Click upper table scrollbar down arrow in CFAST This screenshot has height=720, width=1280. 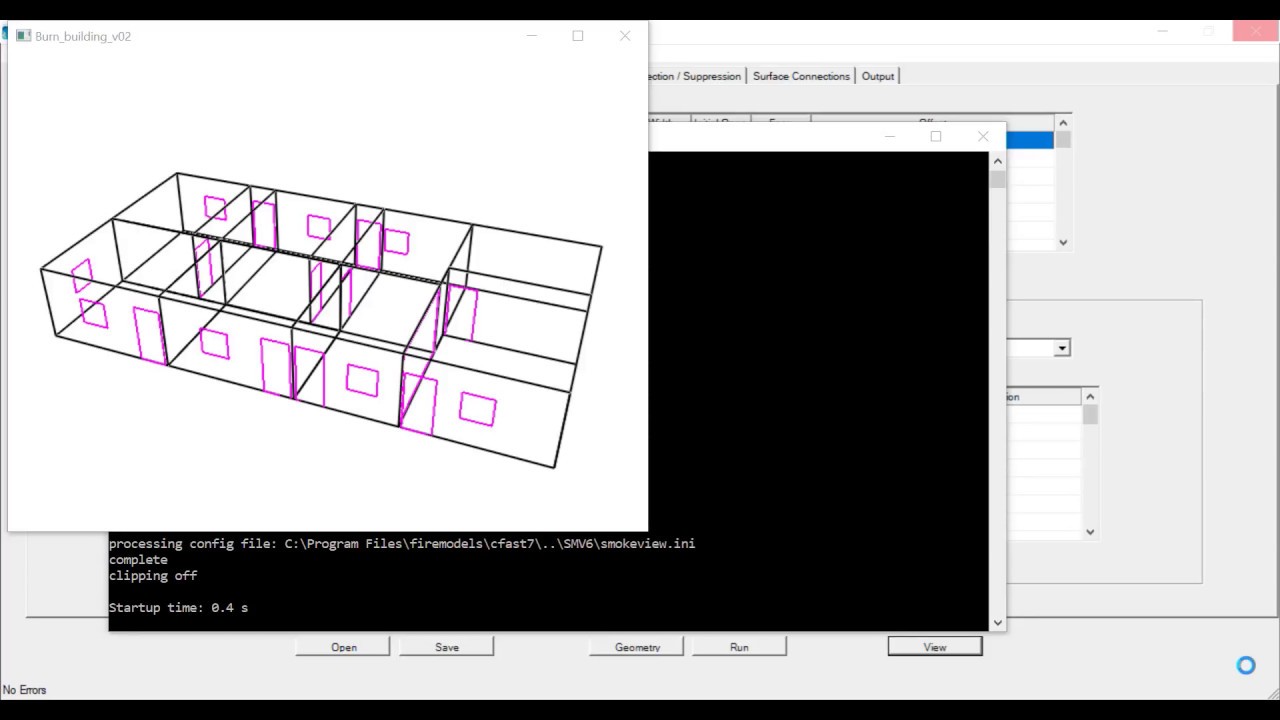pos(1063,242)
